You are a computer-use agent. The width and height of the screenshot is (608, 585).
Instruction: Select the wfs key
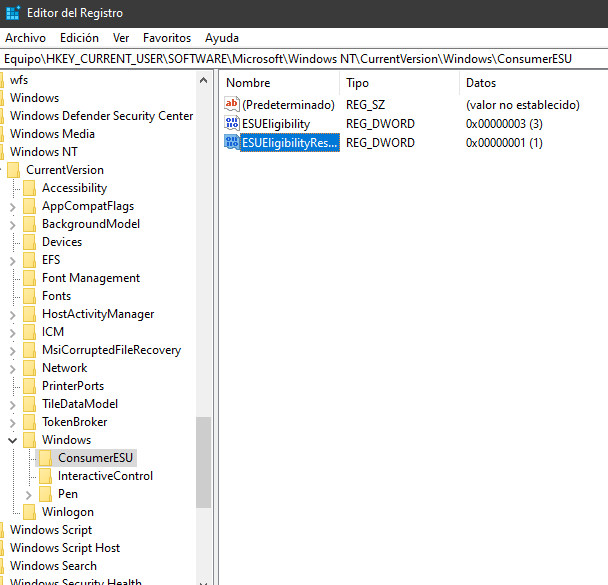(x=19, y=80)
